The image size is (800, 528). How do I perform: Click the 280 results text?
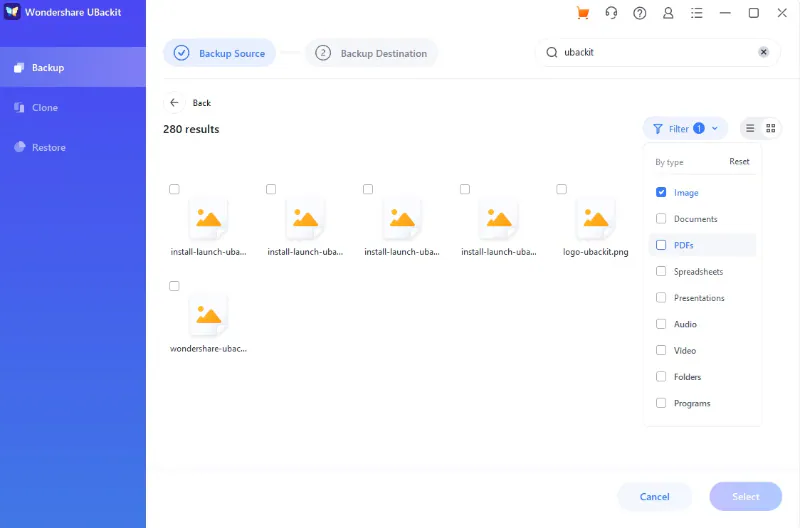[x=191, y=130]
